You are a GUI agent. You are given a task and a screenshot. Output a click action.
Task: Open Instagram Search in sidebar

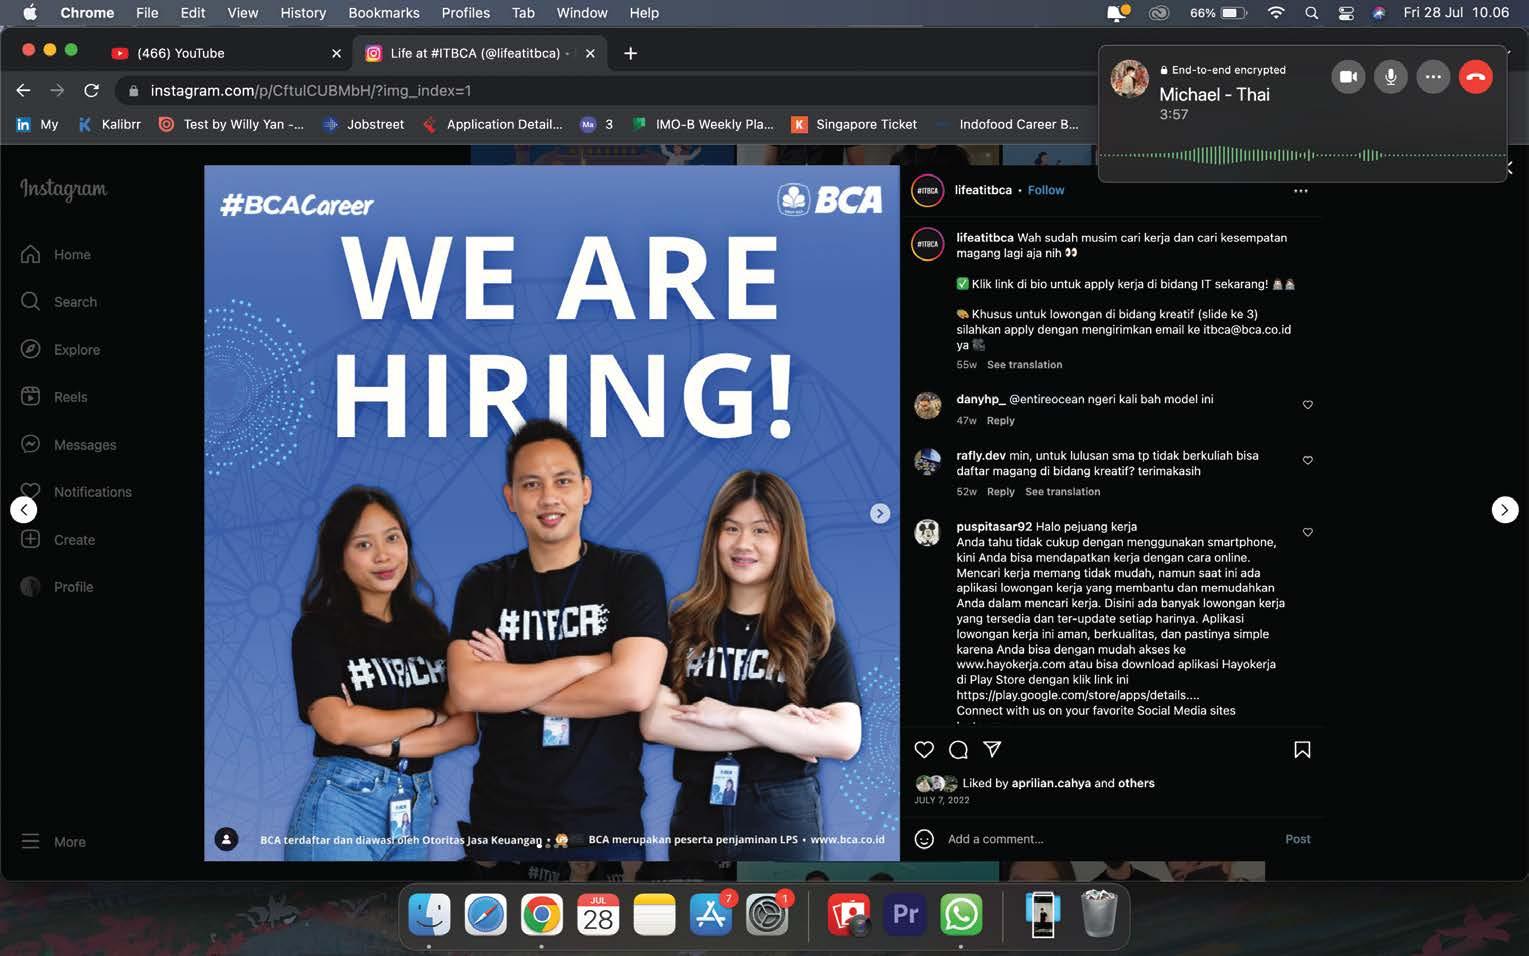click(x=59, y=302)
